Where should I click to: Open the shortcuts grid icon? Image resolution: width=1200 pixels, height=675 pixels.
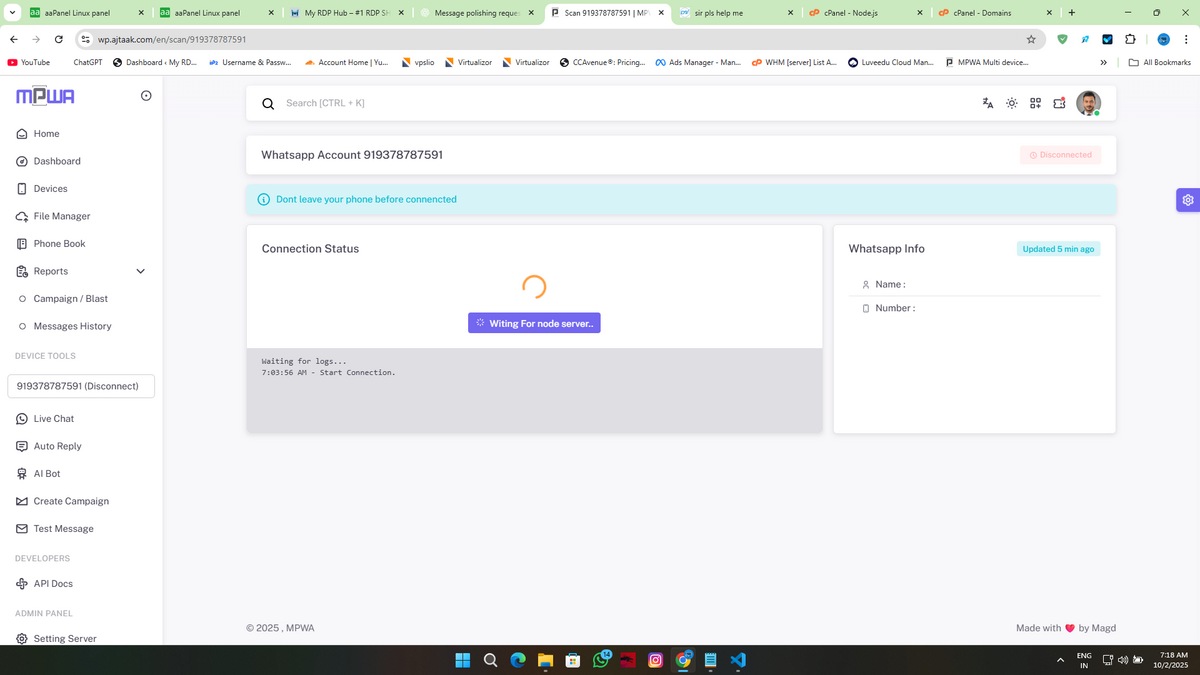pos(1035,103)
